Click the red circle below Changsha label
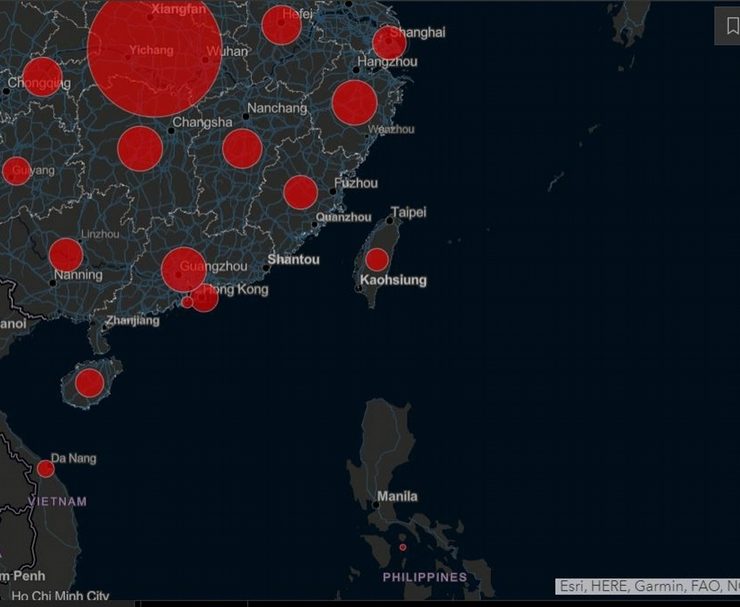The height and width of the screenshot is (607, 740). coord(140,148)
